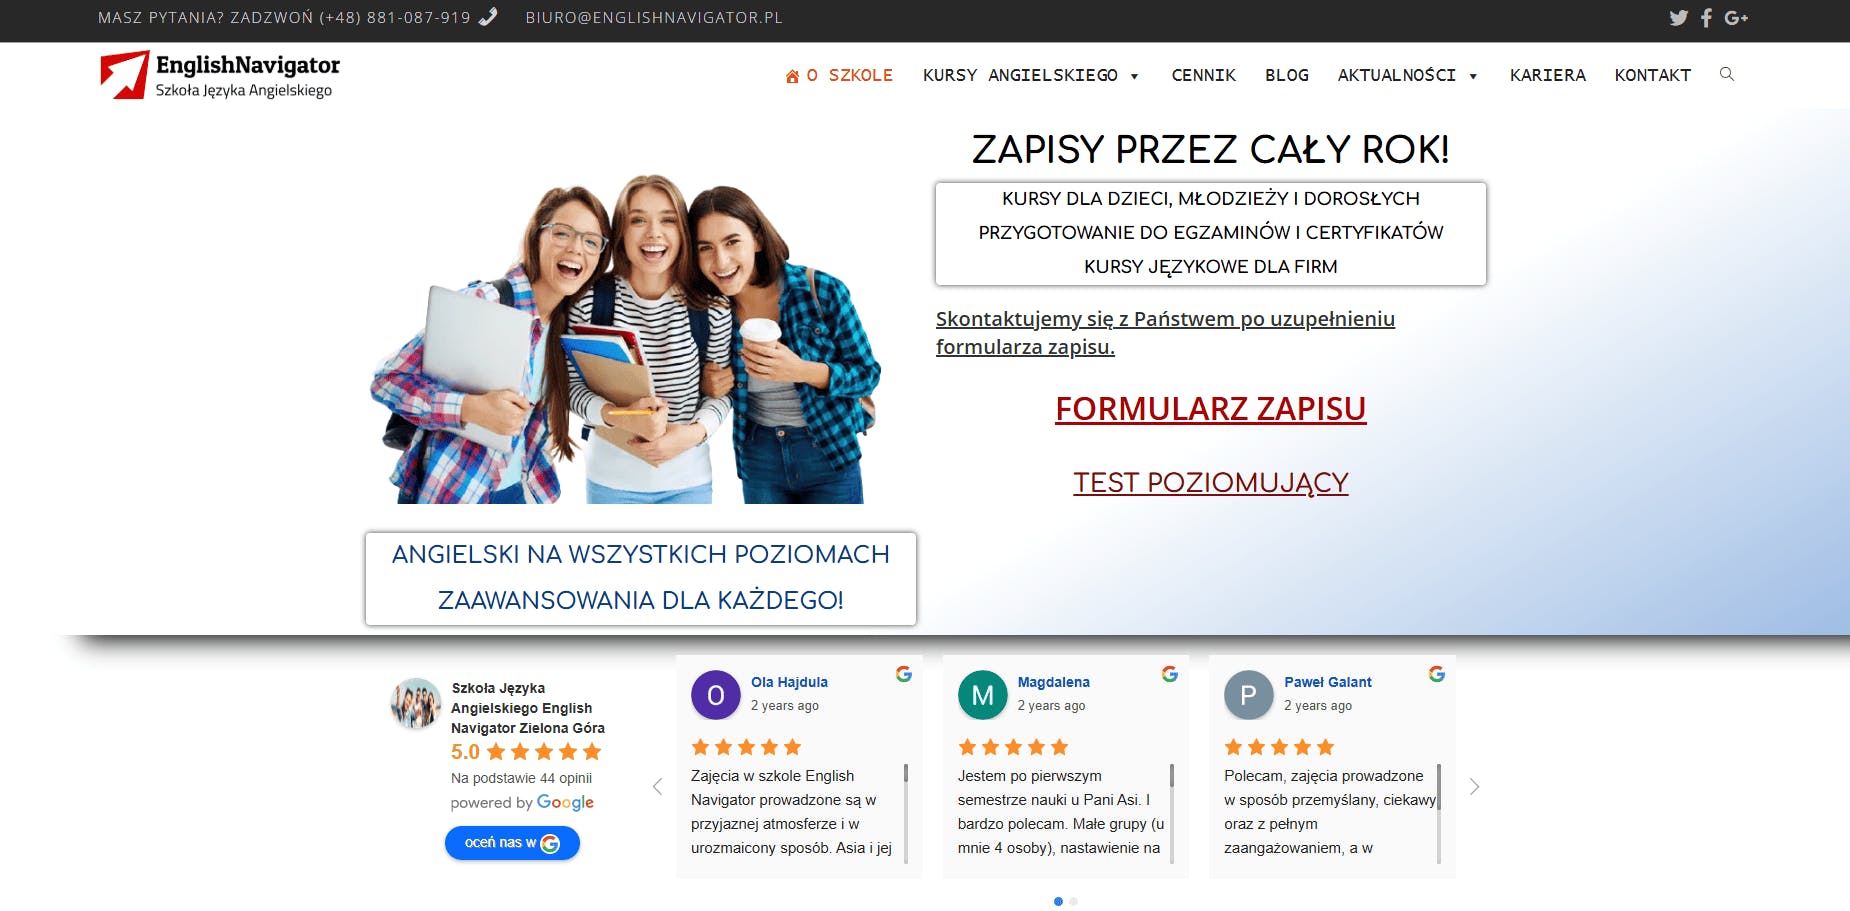This screenshot has width=1850, height=911.
Task: Open the Blog page
Action: pyautogui.click(x=1287, y=75)
